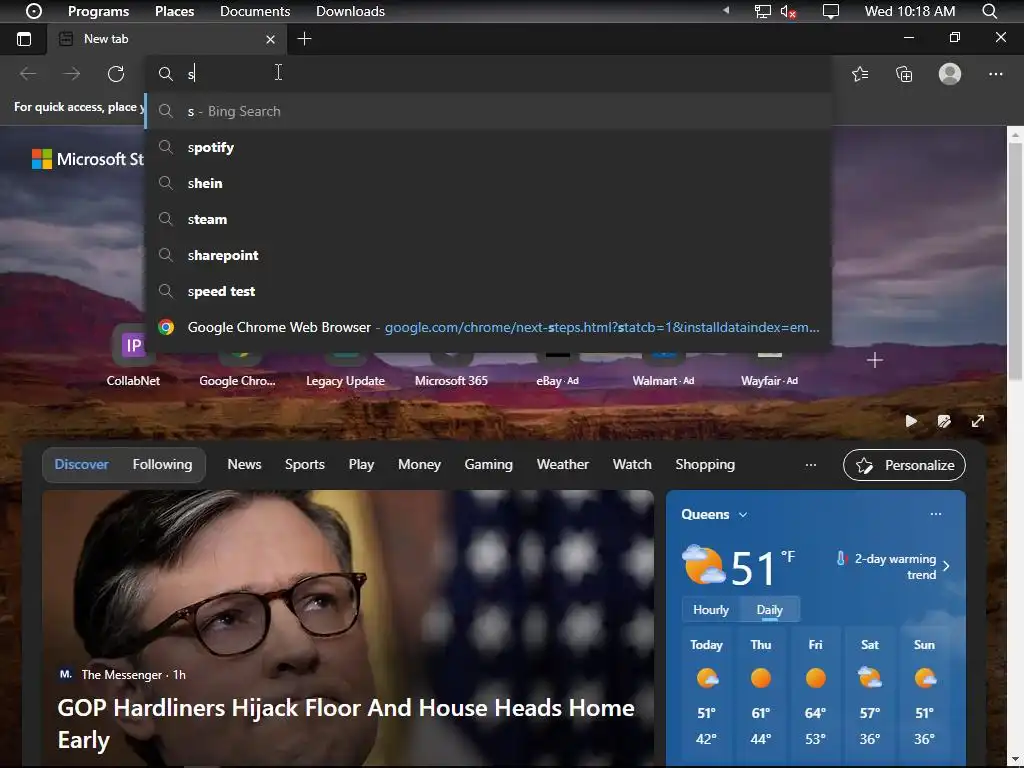Open the Play category
Image resolution: width=1024 pixels, height=768 pixels.
(361, 464)
